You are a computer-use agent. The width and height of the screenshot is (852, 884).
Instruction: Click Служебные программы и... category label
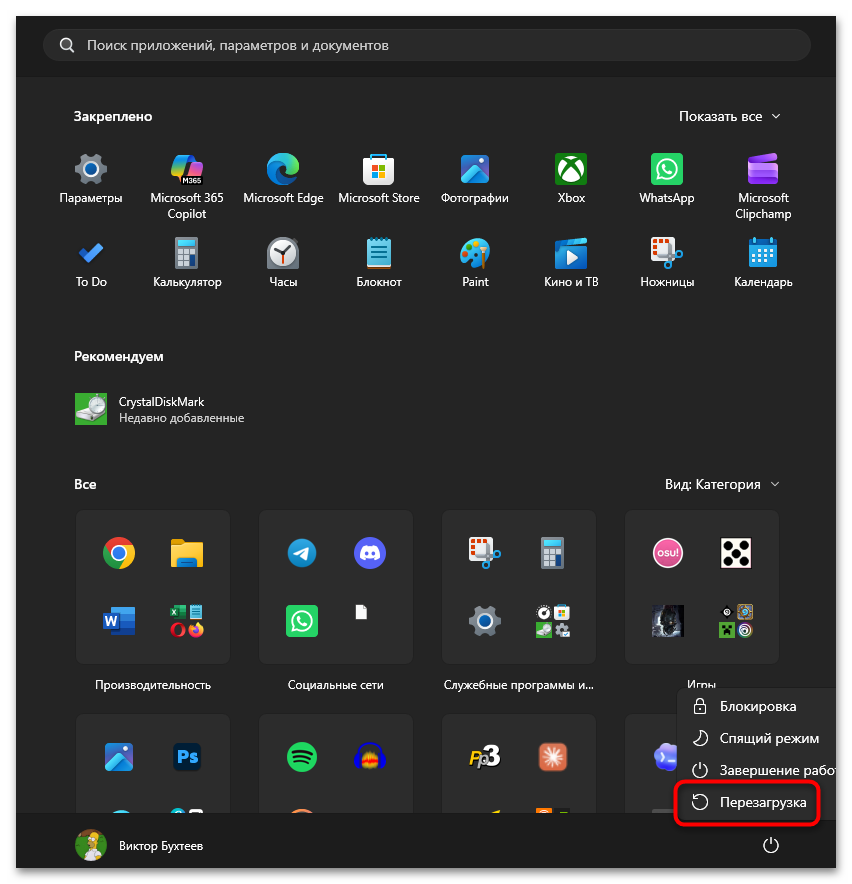(x=518, y=685)
